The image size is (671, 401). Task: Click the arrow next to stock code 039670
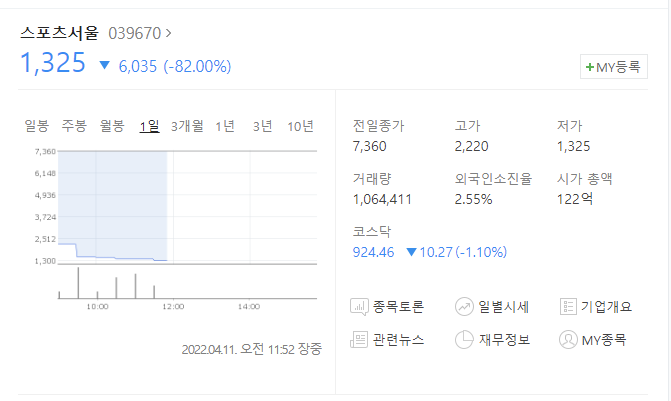169,33
